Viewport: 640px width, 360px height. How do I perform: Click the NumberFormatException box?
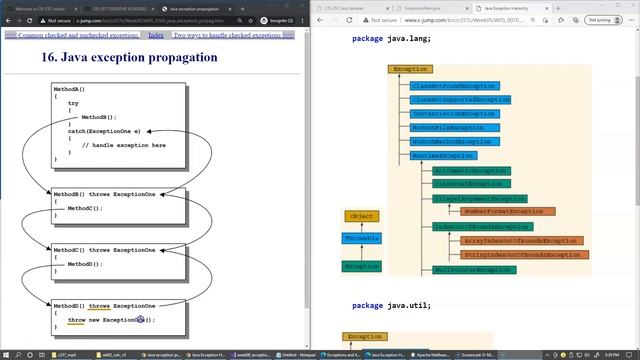tap(508, 211)
